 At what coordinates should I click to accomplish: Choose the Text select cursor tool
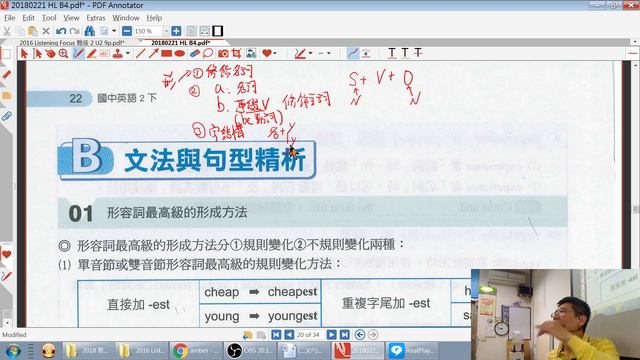click(38, 53)
